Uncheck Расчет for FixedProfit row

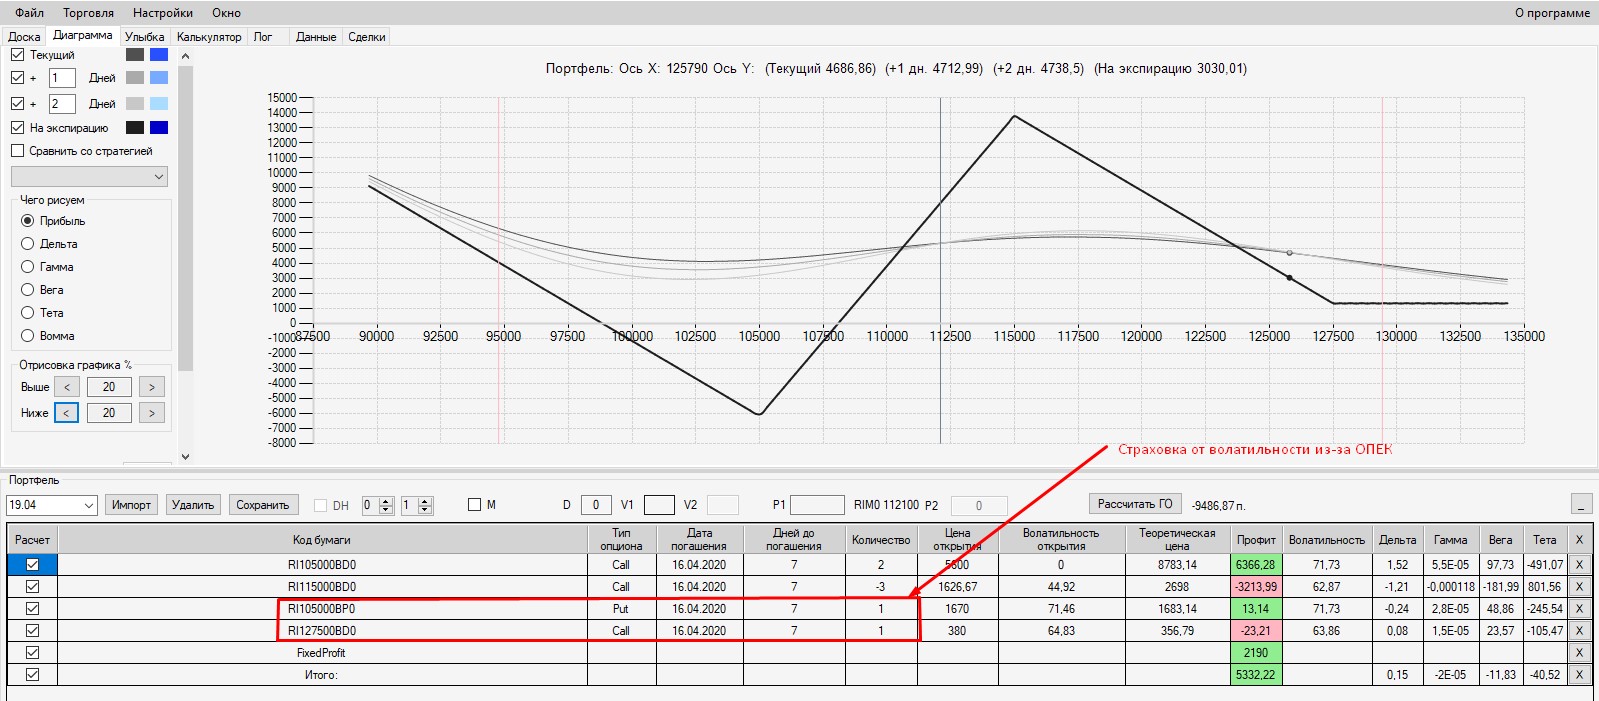point(32,653)
